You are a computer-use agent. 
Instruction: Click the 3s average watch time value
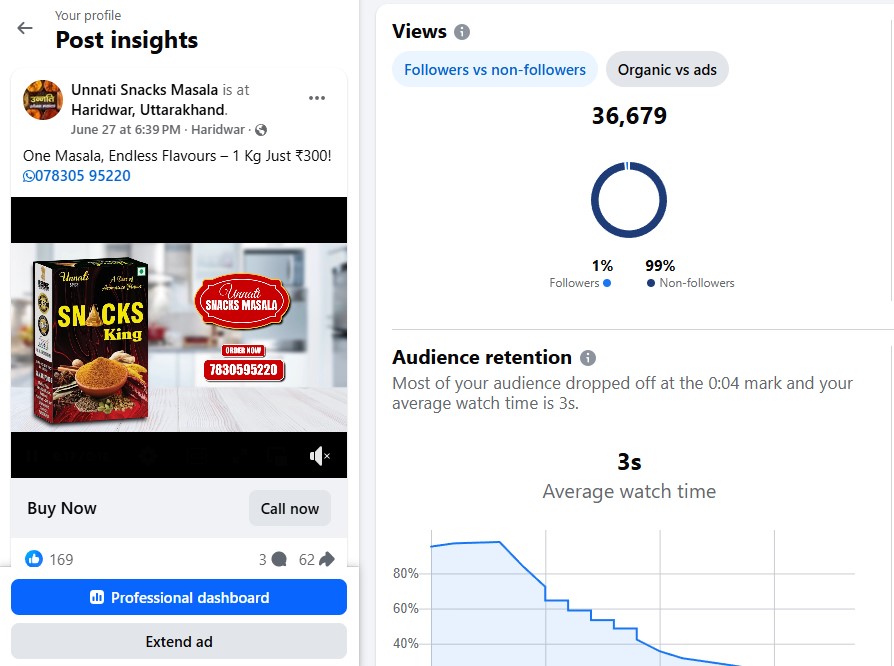629,462
